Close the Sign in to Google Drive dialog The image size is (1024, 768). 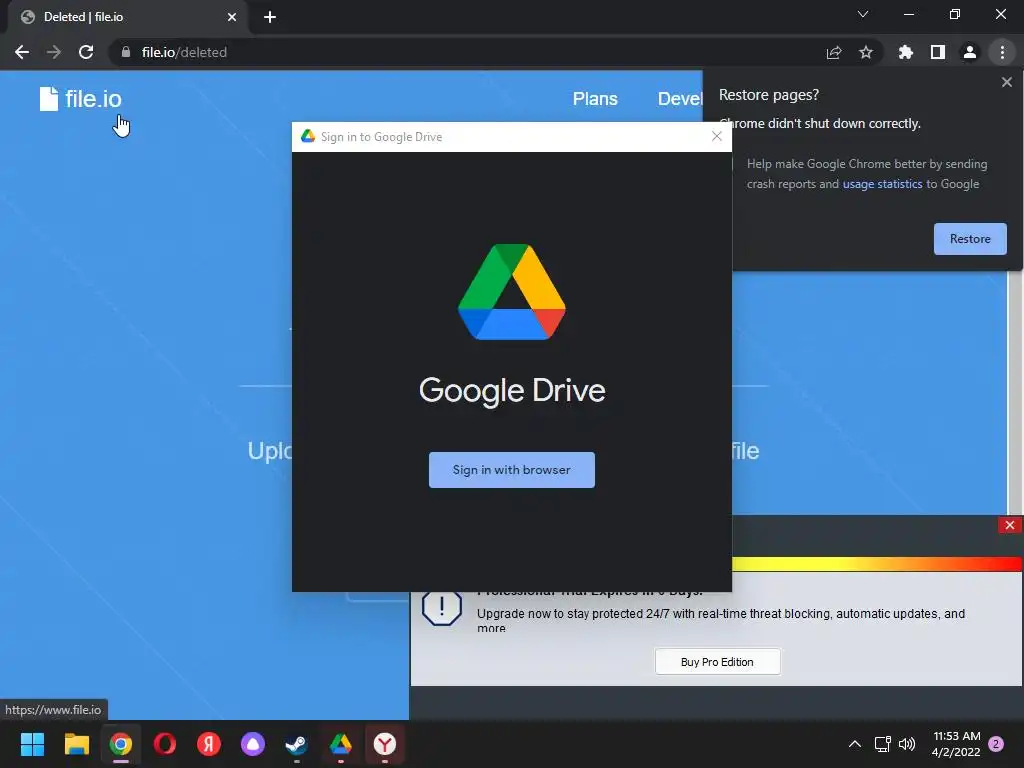pos(716,136)
